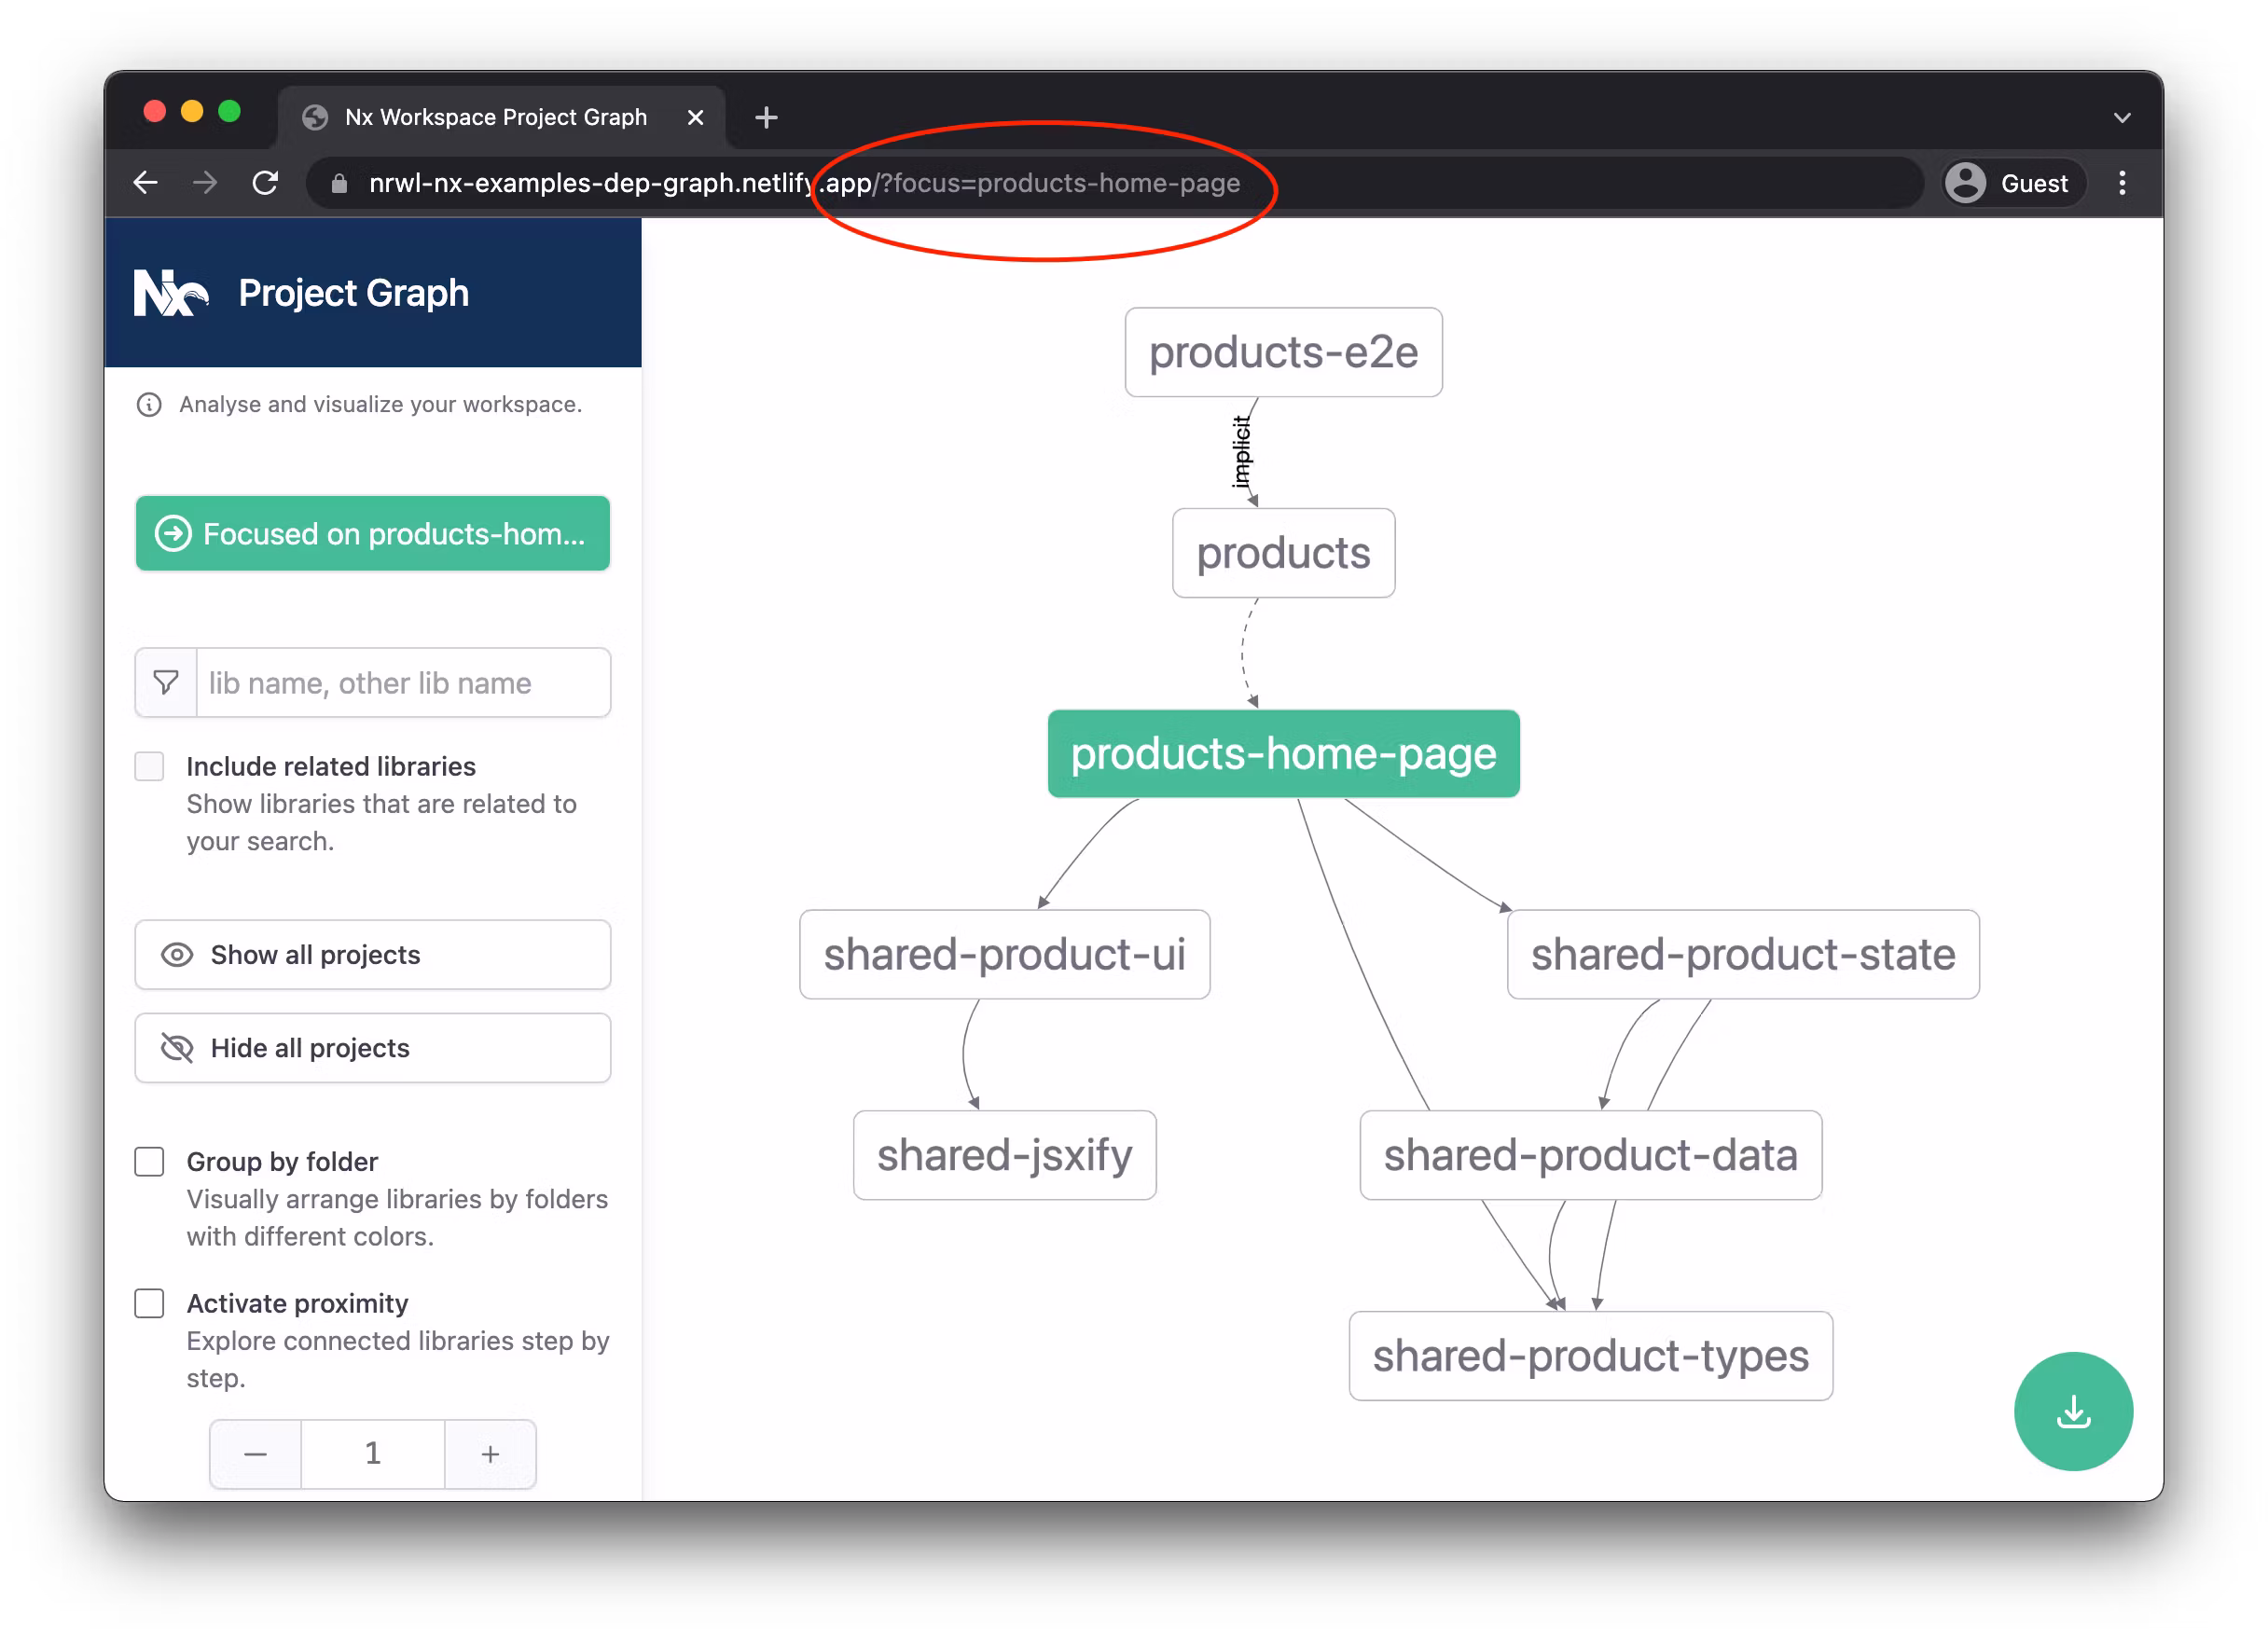Click the lock icon in address bar
The image size is (2268, 1639).
point(339,184)
